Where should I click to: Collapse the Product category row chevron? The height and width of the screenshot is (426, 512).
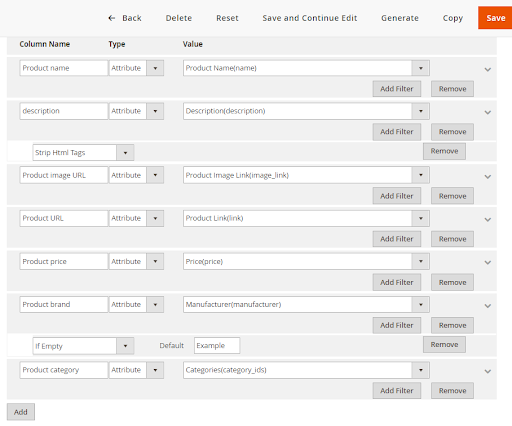point(488,371)
